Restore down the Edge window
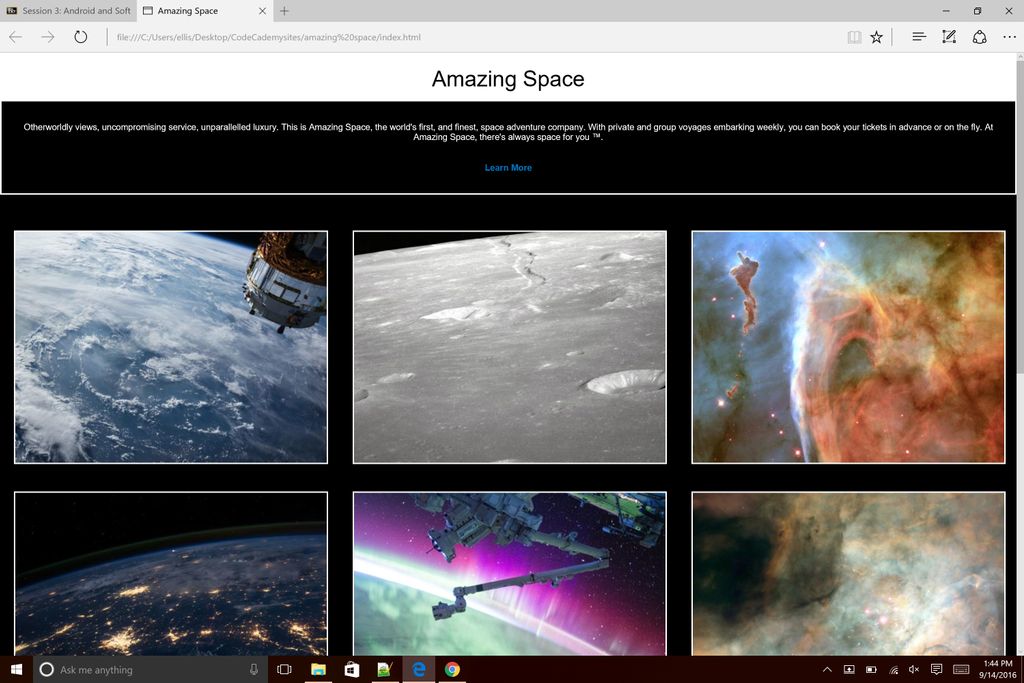1024x683 pixels. click(x=978, y=10)
